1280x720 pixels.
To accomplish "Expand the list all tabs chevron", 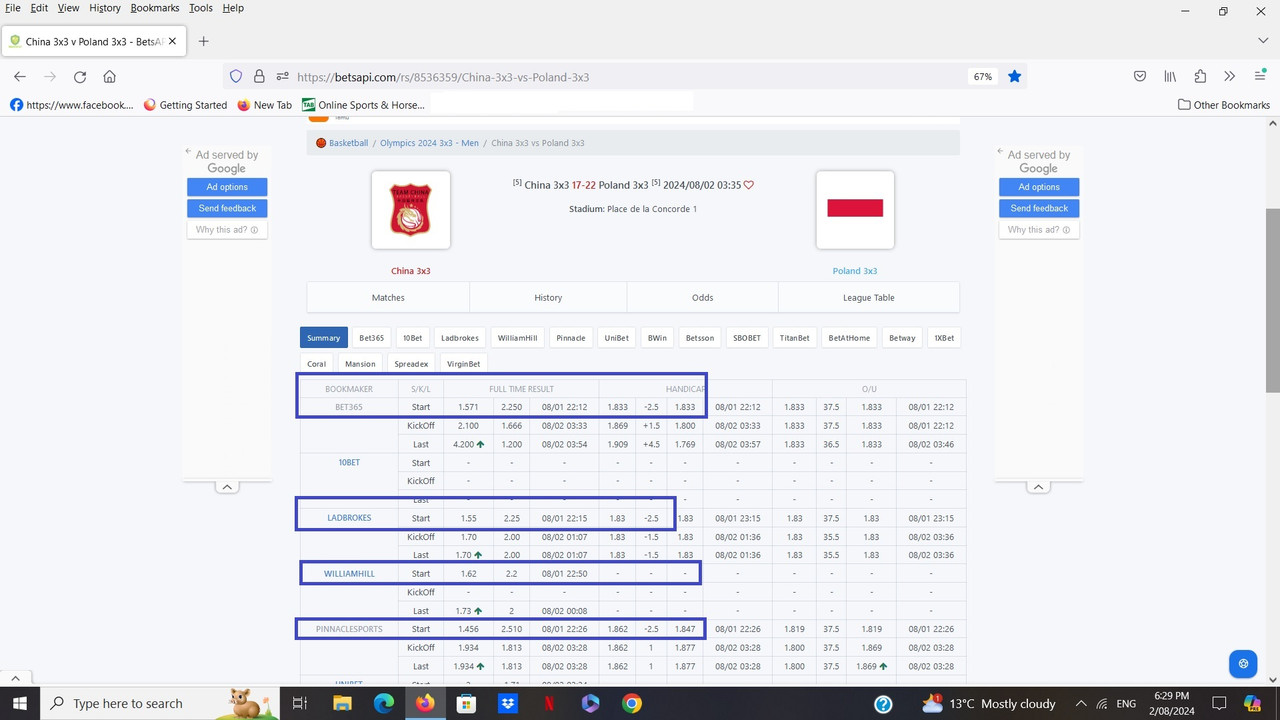I will pos(1263,41).
